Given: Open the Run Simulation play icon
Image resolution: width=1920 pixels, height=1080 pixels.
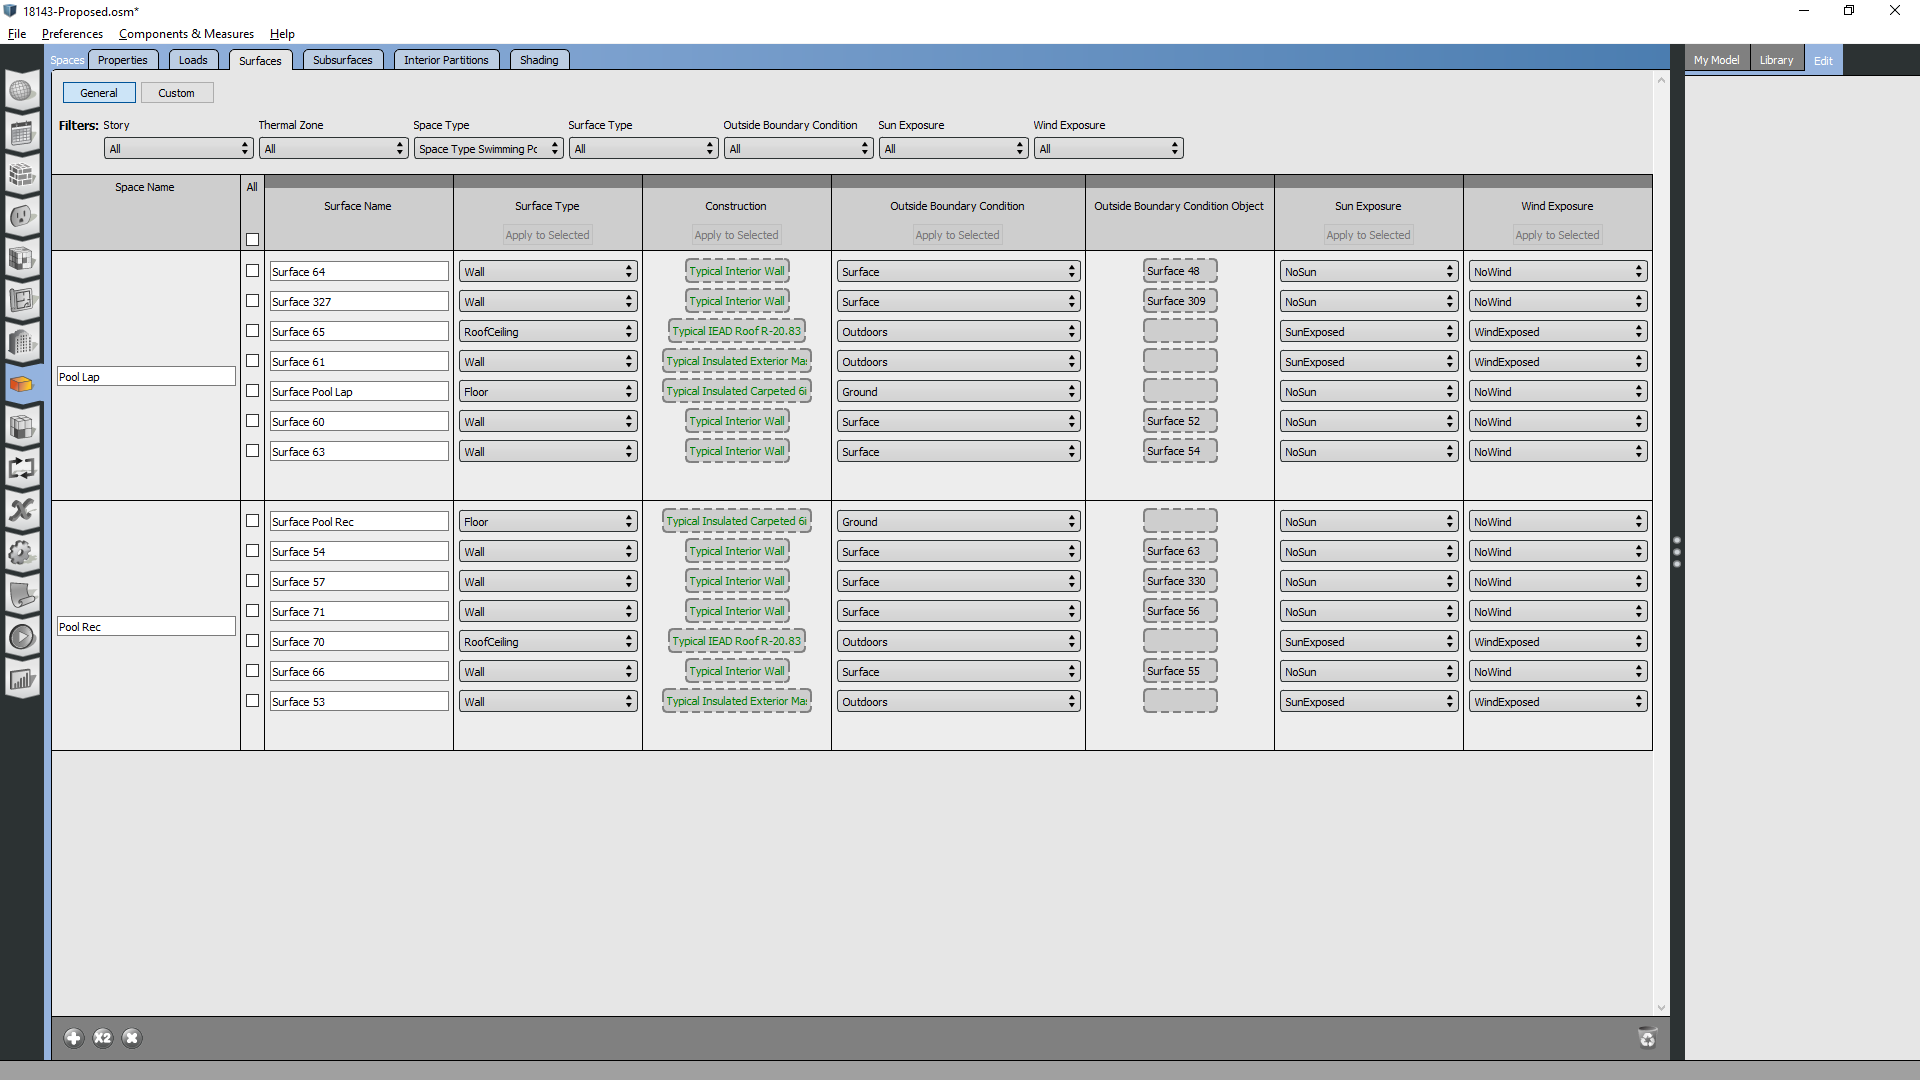Looking at the screenshot, I should click(21, 637).
